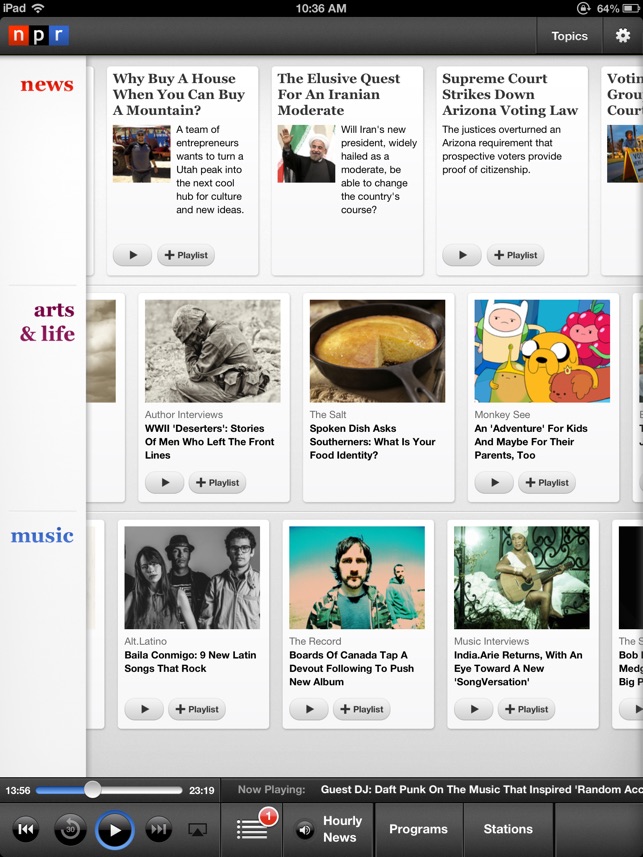The width and height of the screenshot is (643, 857).
Task: Skip to previous track
Action: 27,829
